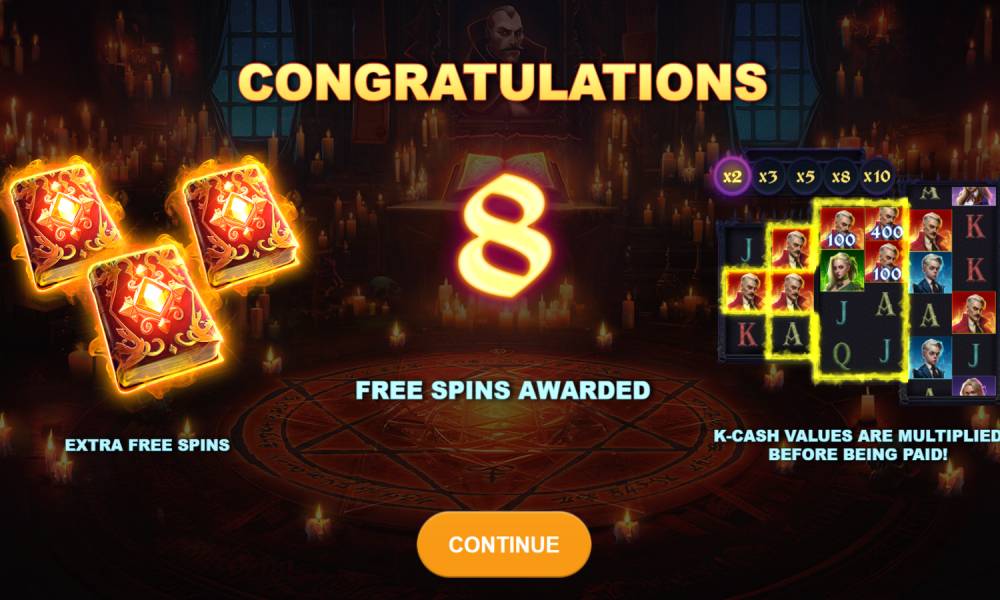
Task: Click the rightmost flaming spell book
Action: pos(238,223)
